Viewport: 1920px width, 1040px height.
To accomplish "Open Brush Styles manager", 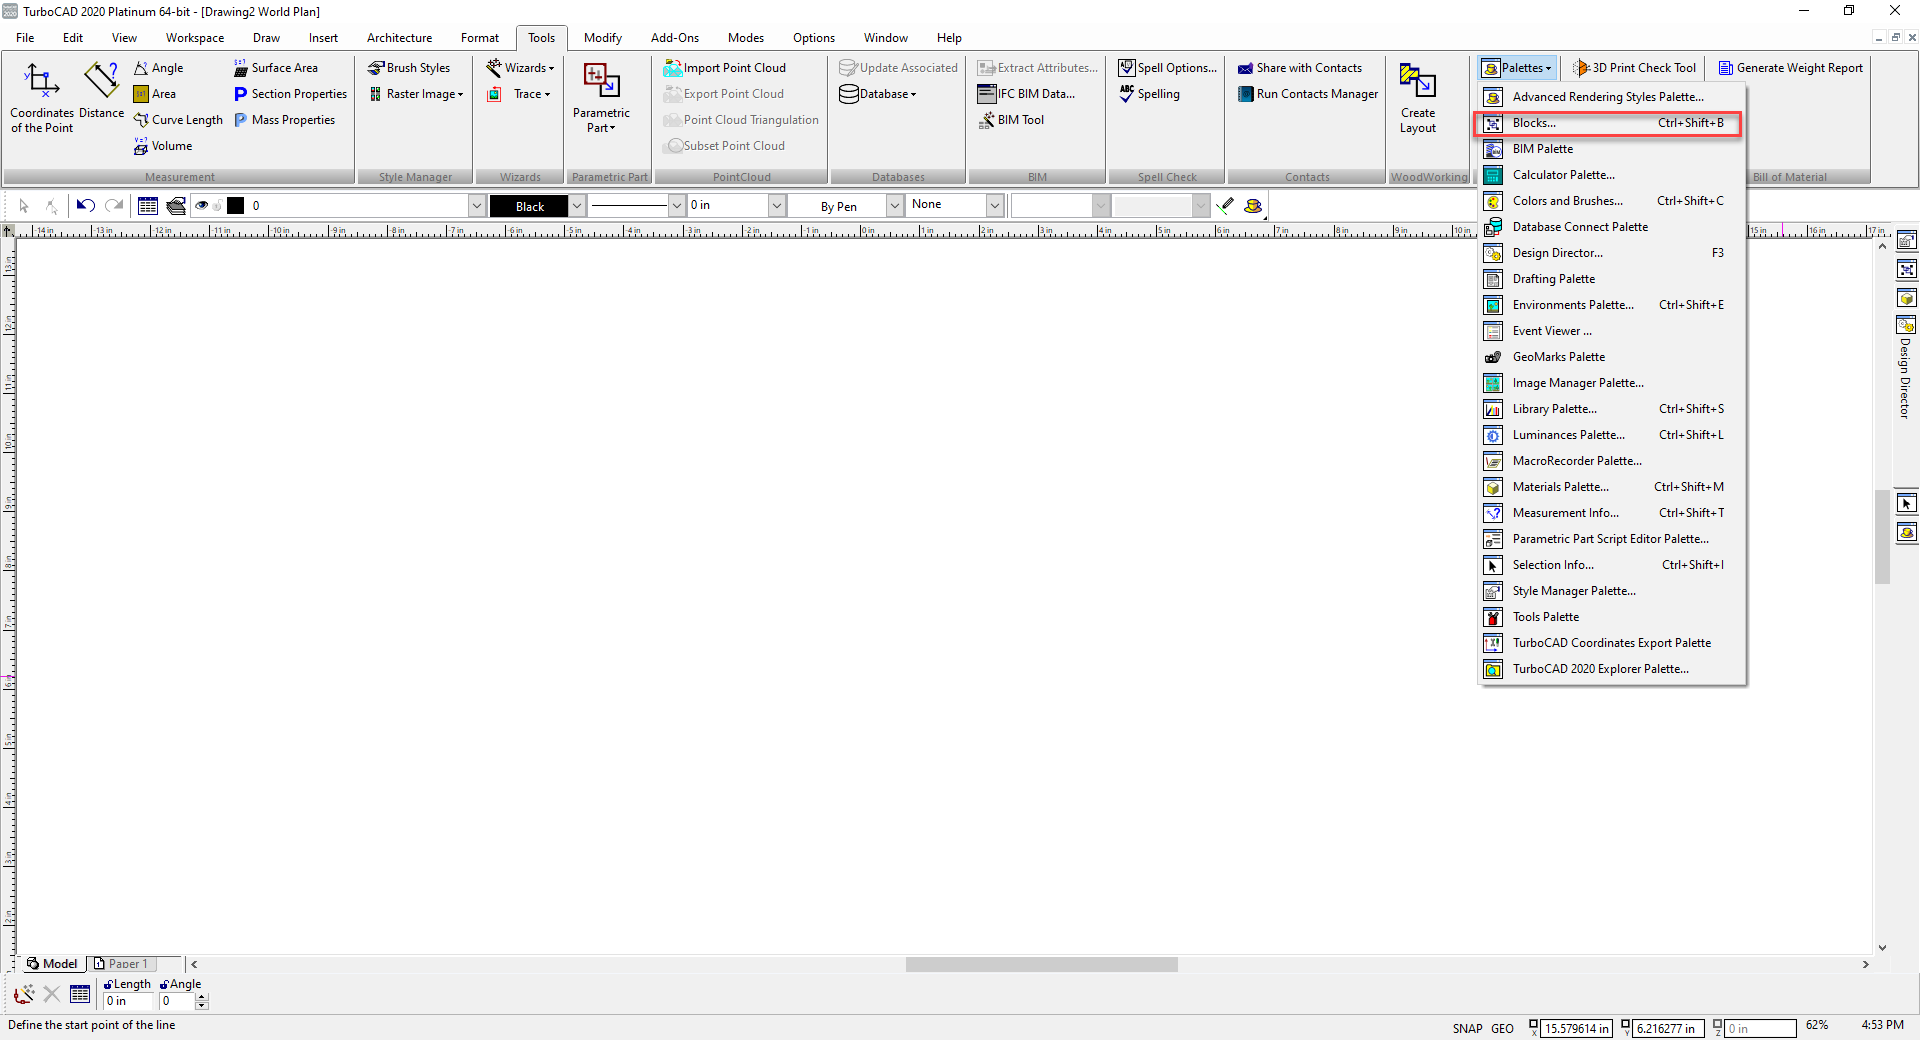I will (409, 68).
